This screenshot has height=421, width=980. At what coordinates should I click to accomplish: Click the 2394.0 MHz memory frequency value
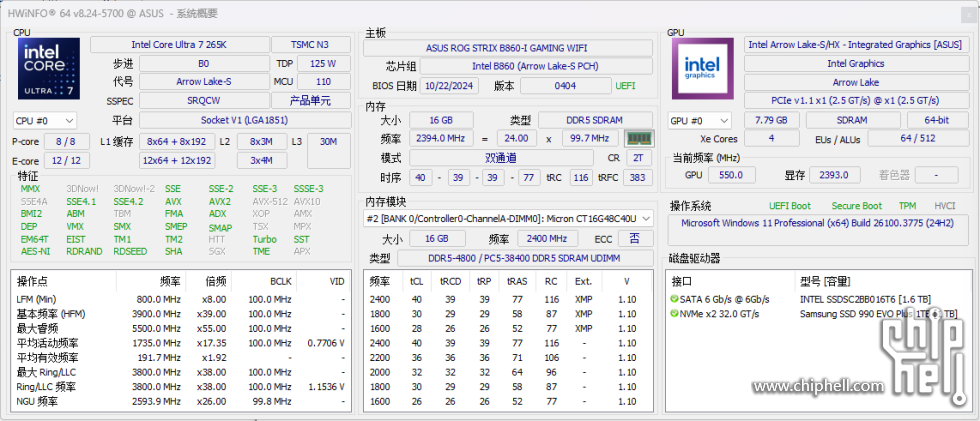coord(439,139)
